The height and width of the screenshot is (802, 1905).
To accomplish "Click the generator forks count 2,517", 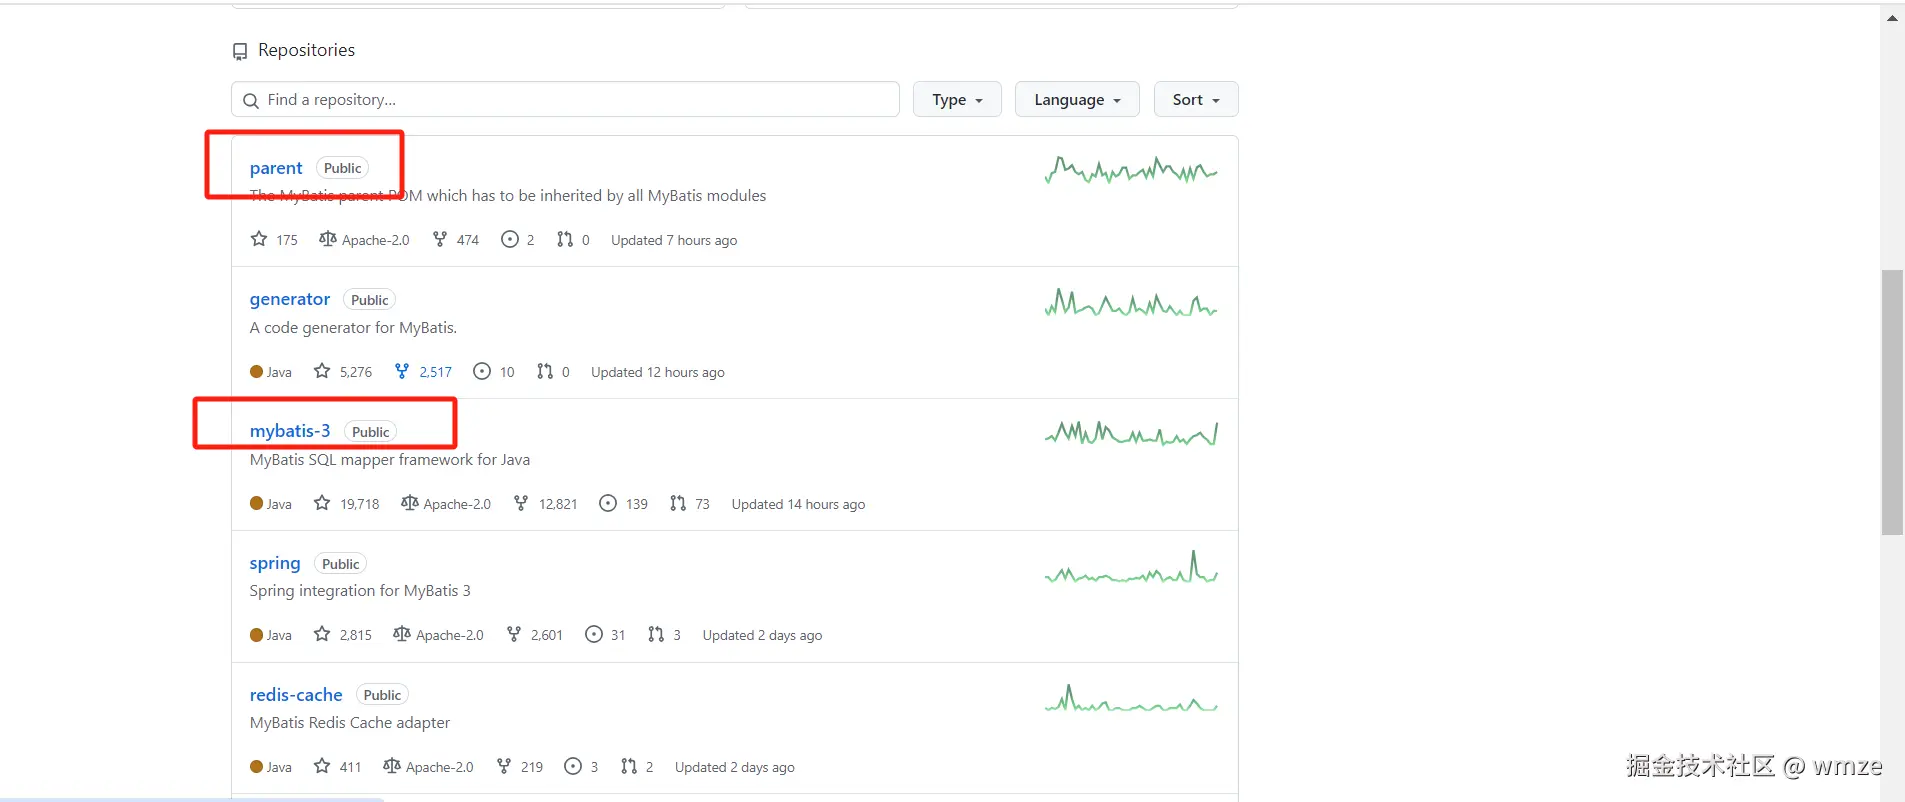I will click(435, 372).
